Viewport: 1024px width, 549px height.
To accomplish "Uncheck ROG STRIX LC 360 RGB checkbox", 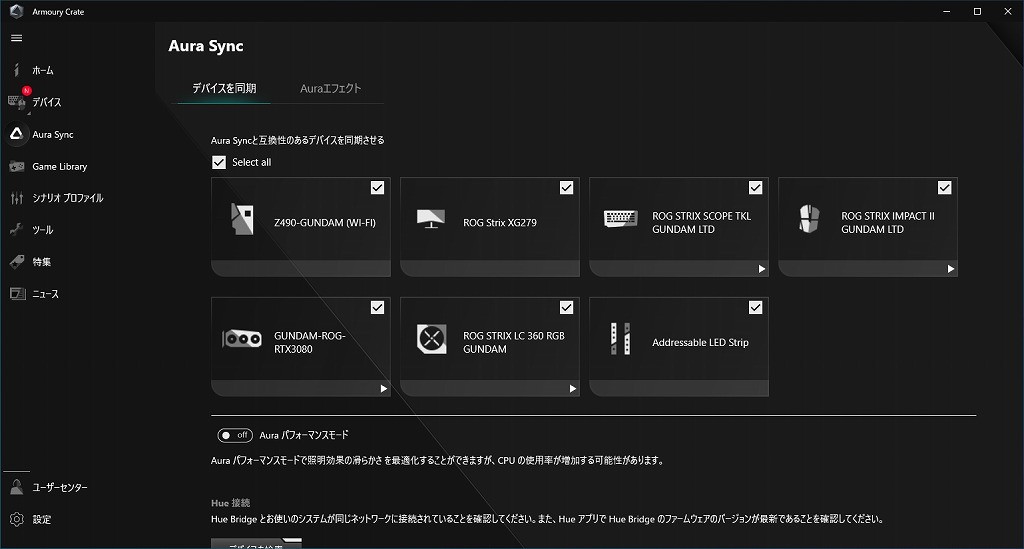I will point(566,307).
